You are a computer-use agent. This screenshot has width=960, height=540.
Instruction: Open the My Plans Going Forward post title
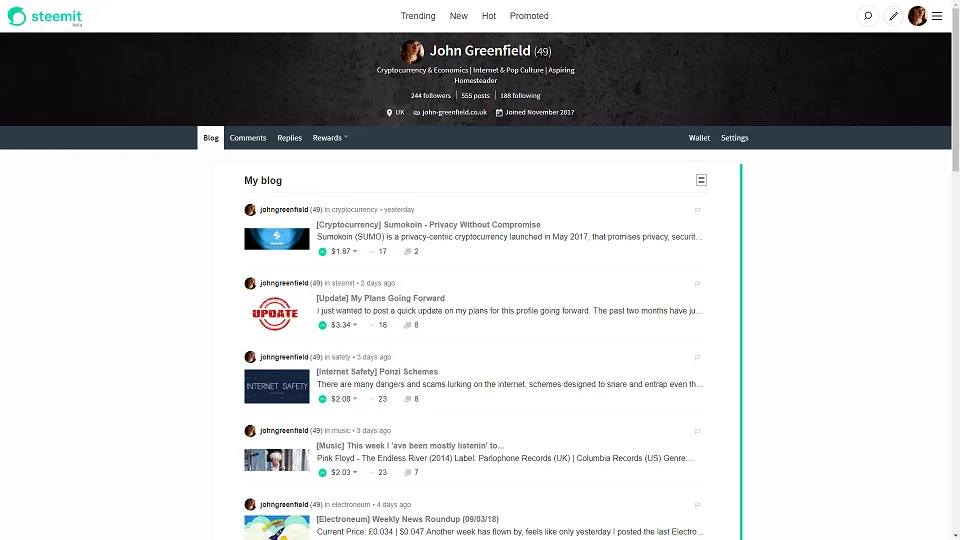380,298
